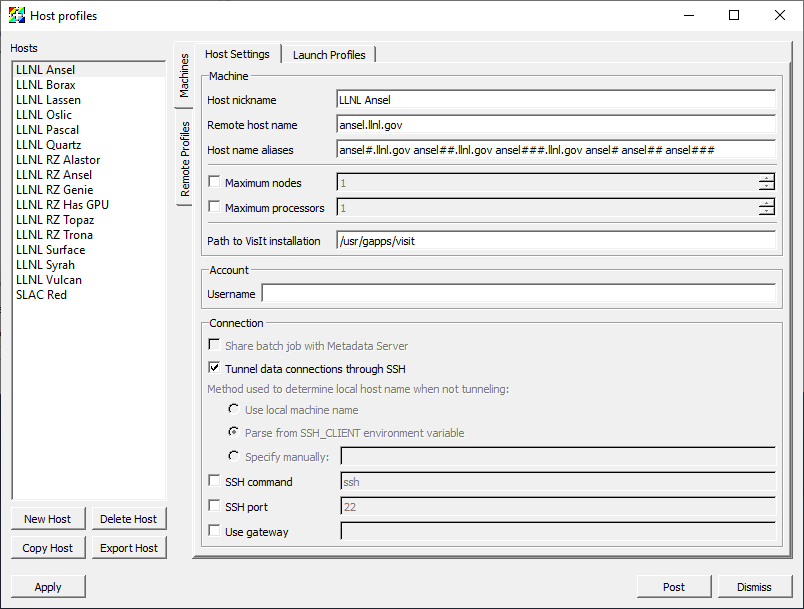This screenshot has width=804, height=609.
Task: Click the Remote host name field
Action: pyautogui.click(x=556, y=125)
